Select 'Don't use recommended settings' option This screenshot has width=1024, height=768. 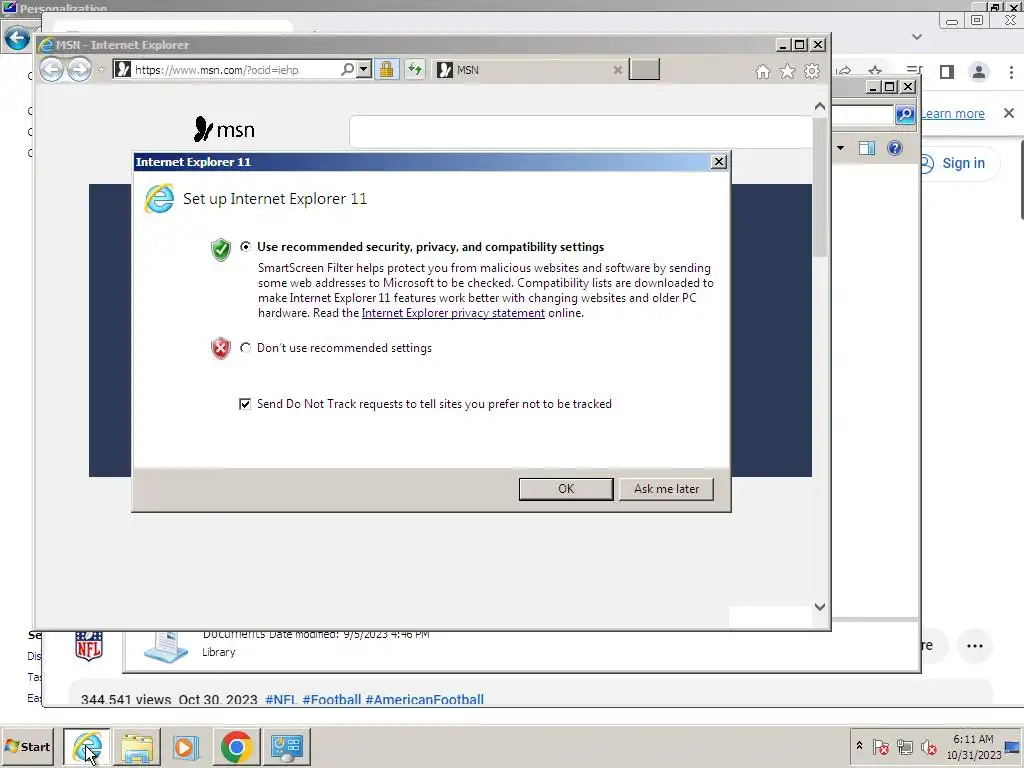click(245, 348)
